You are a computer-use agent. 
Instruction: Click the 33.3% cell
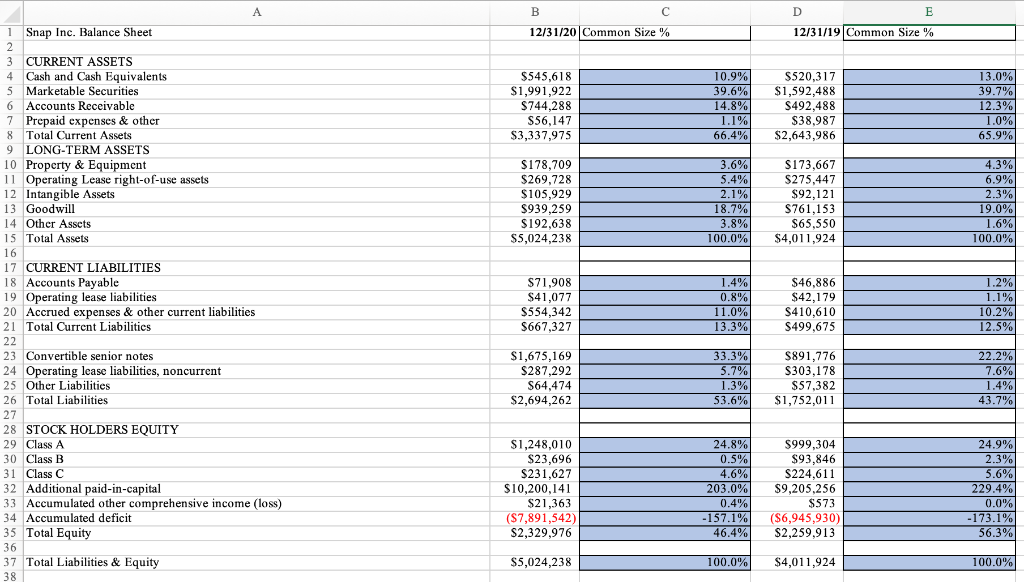[x=665, y=356]
